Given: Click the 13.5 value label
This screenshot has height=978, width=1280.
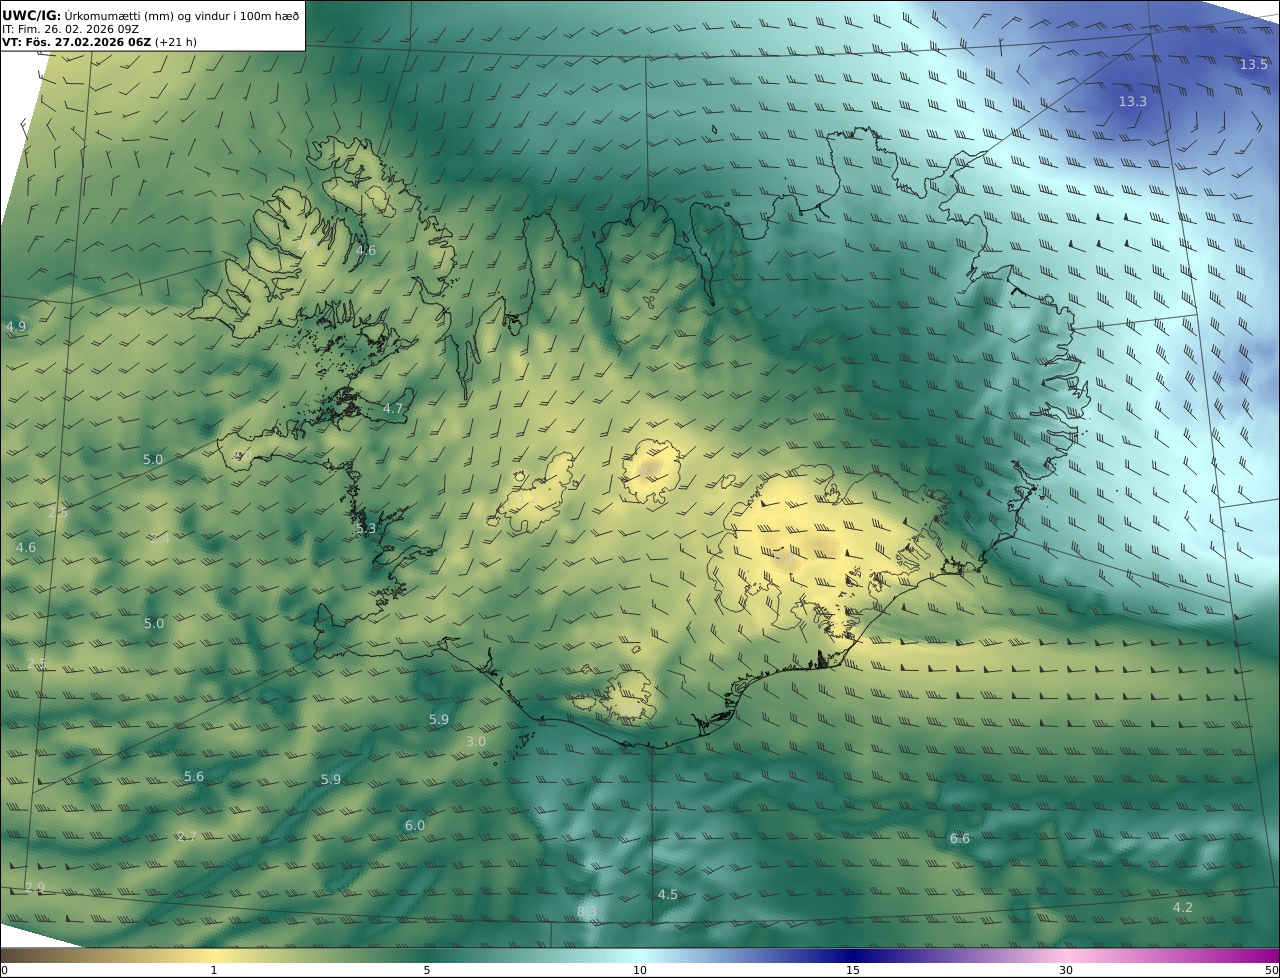Looking at the screenshot, I should 1253,65.
